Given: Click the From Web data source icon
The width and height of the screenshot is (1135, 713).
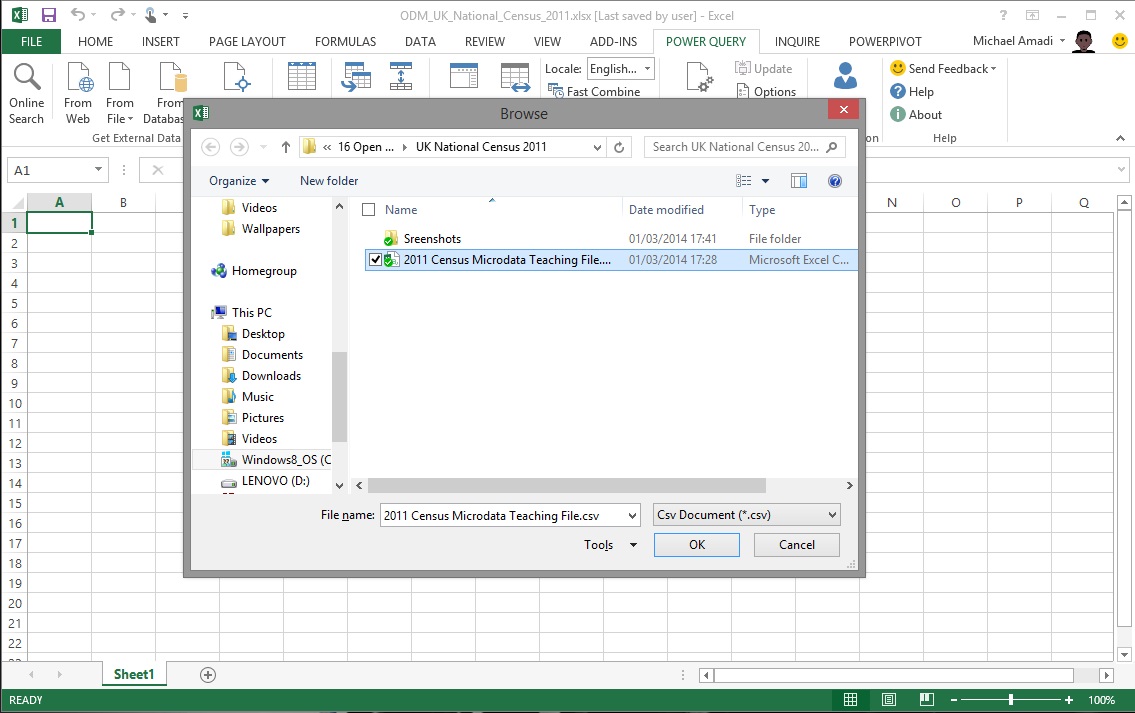Looking at the screenshot, I should point(80,77).
